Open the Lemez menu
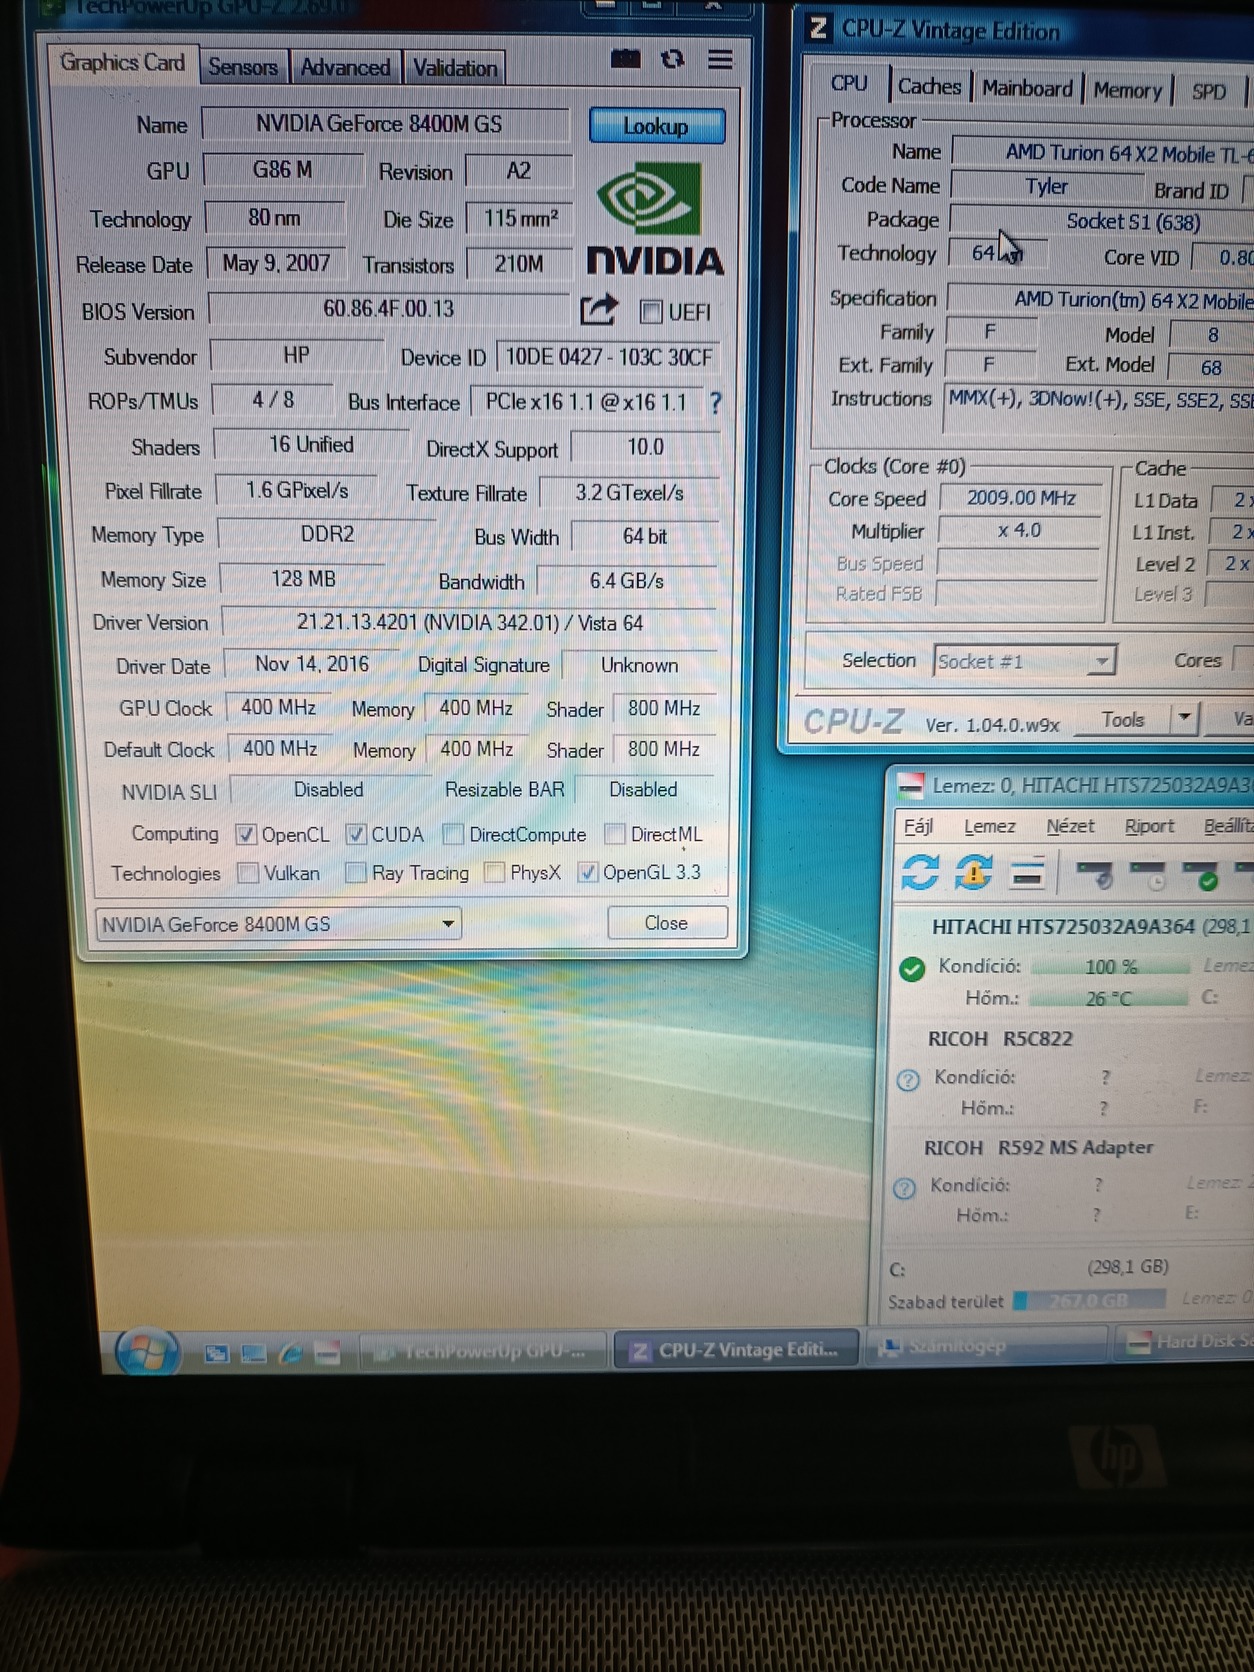The width and height of the screenshot is (1254, 1672). 989,827
